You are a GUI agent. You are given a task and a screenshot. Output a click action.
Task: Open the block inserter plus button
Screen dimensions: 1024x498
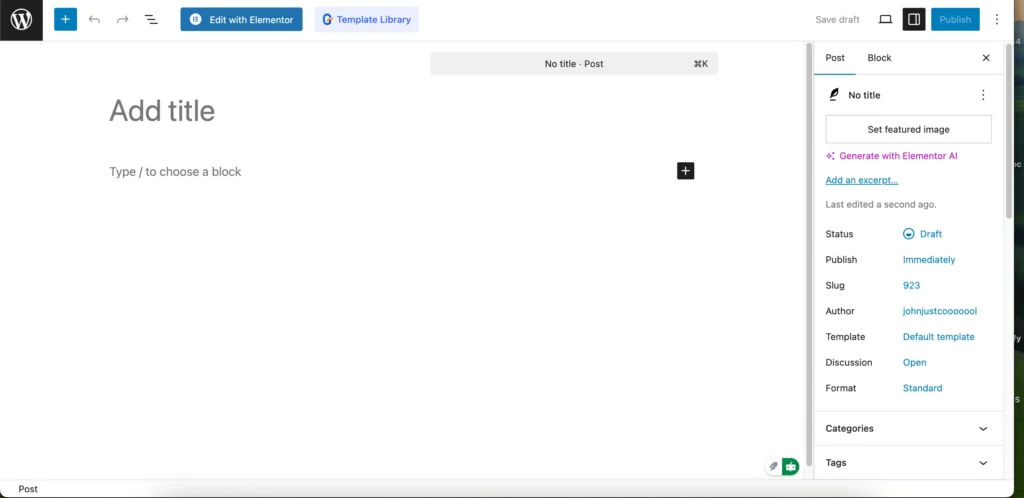coord(65,19)
